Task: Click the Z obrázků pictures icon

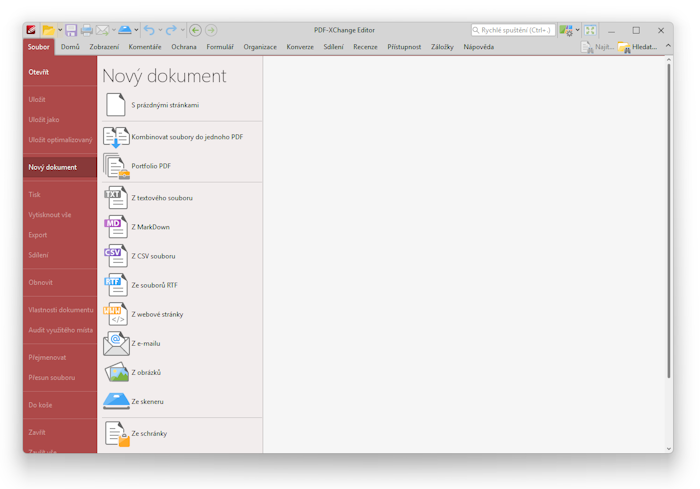Action: click(x=116, y=372)
